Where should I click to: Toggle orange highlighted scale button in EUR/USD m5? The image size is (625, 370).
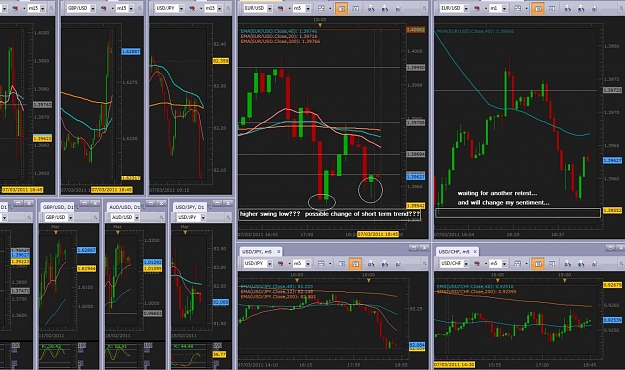click(341, 8)
